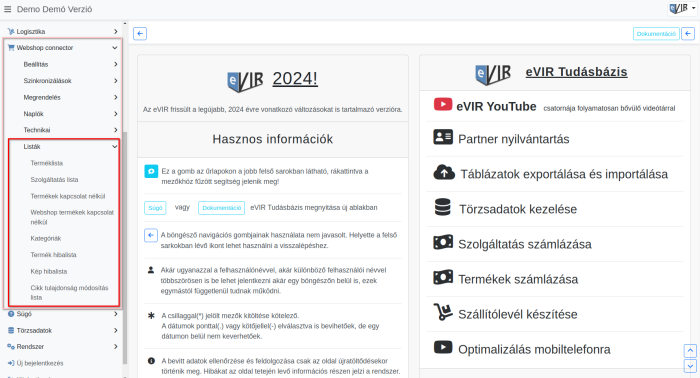Expand the Törzsadatok menu chevron
Screen dimensions: 700x378
115,331
